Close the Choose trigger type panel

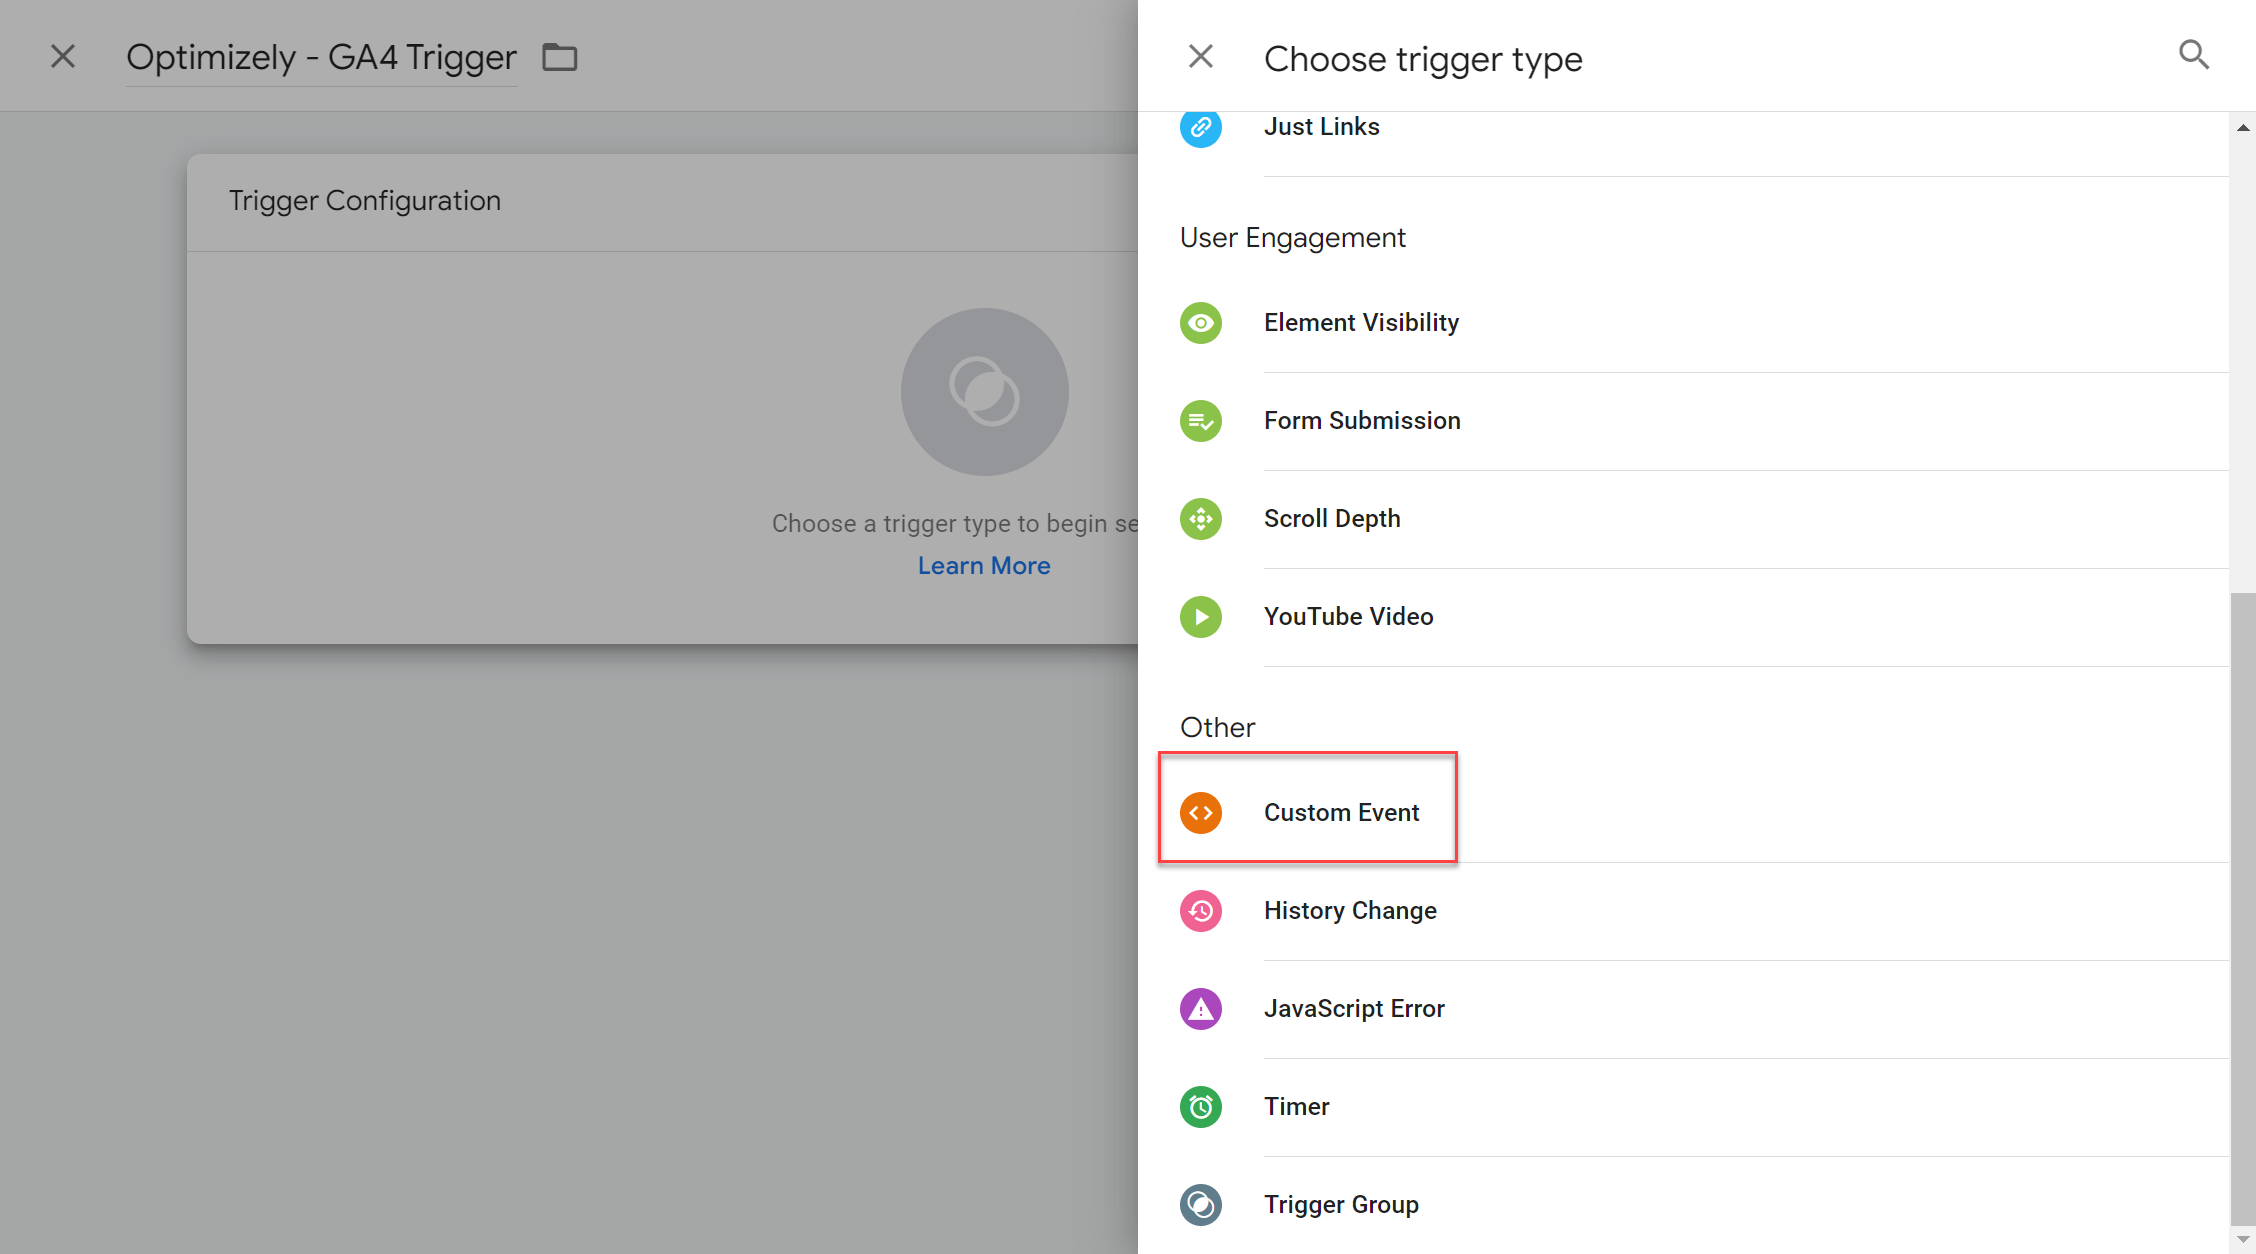pyautogui.click(x=1201, y=56)
